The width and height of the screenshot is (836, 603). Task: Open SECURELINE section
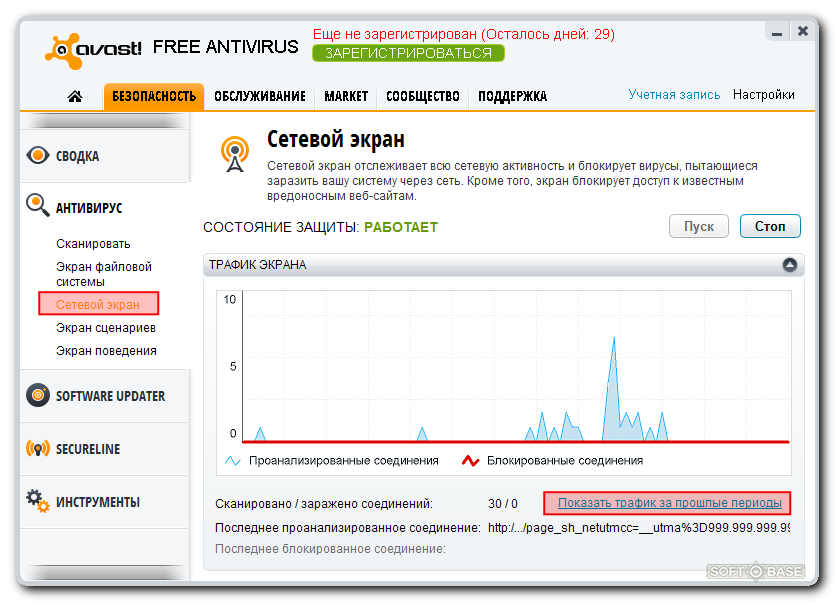(x=104, y=449)
